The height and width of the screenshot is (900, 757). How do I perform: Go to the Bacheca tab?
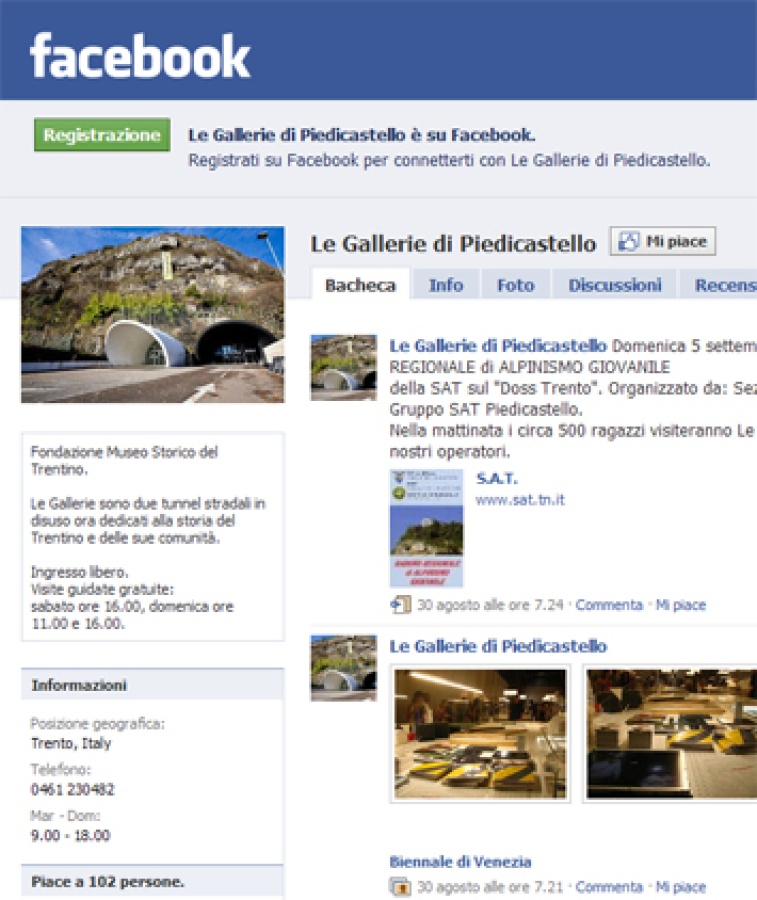point(360,285)
